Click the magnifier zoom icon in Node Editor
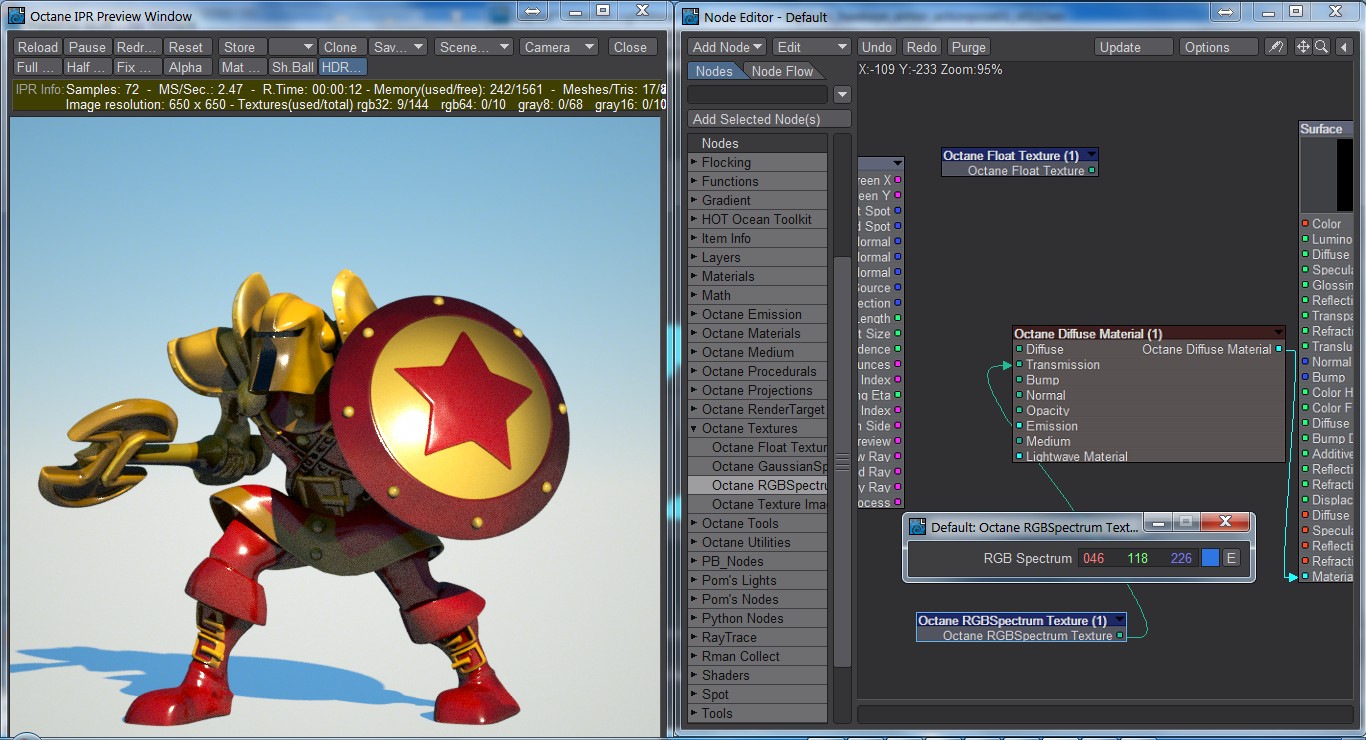The width and height of the screenshot is (1366, 740). pos(1321,47)
